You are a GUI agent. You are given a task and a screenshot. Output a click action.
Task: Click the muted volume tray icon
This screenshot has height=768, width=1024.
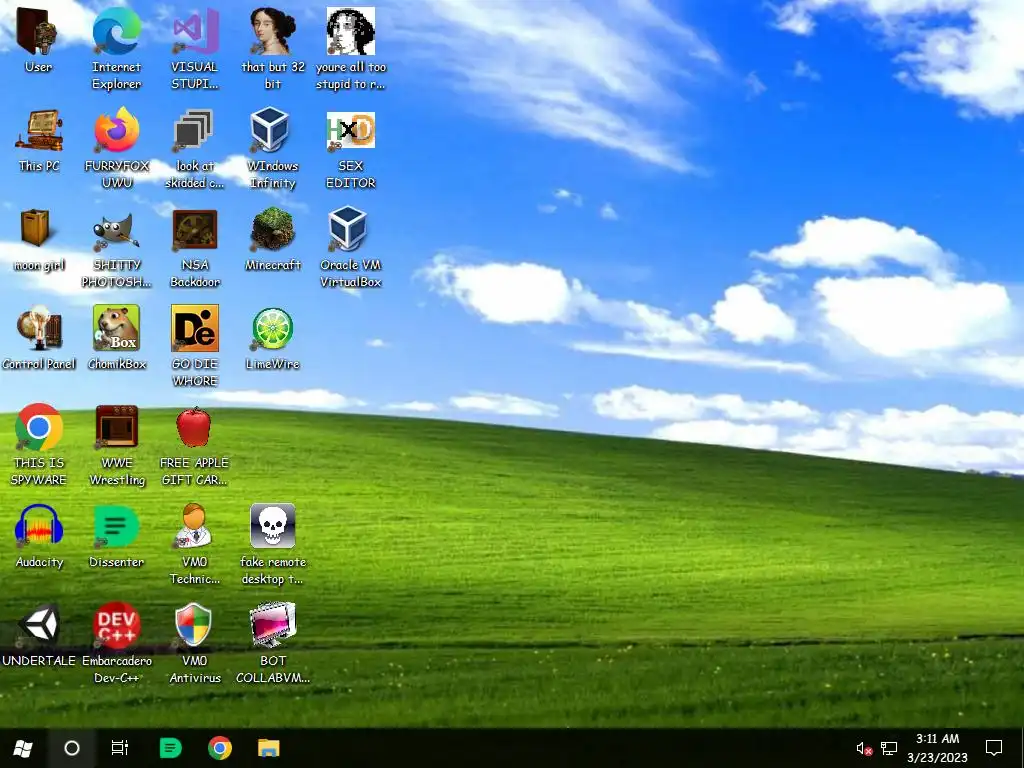(x=864, y=749)
